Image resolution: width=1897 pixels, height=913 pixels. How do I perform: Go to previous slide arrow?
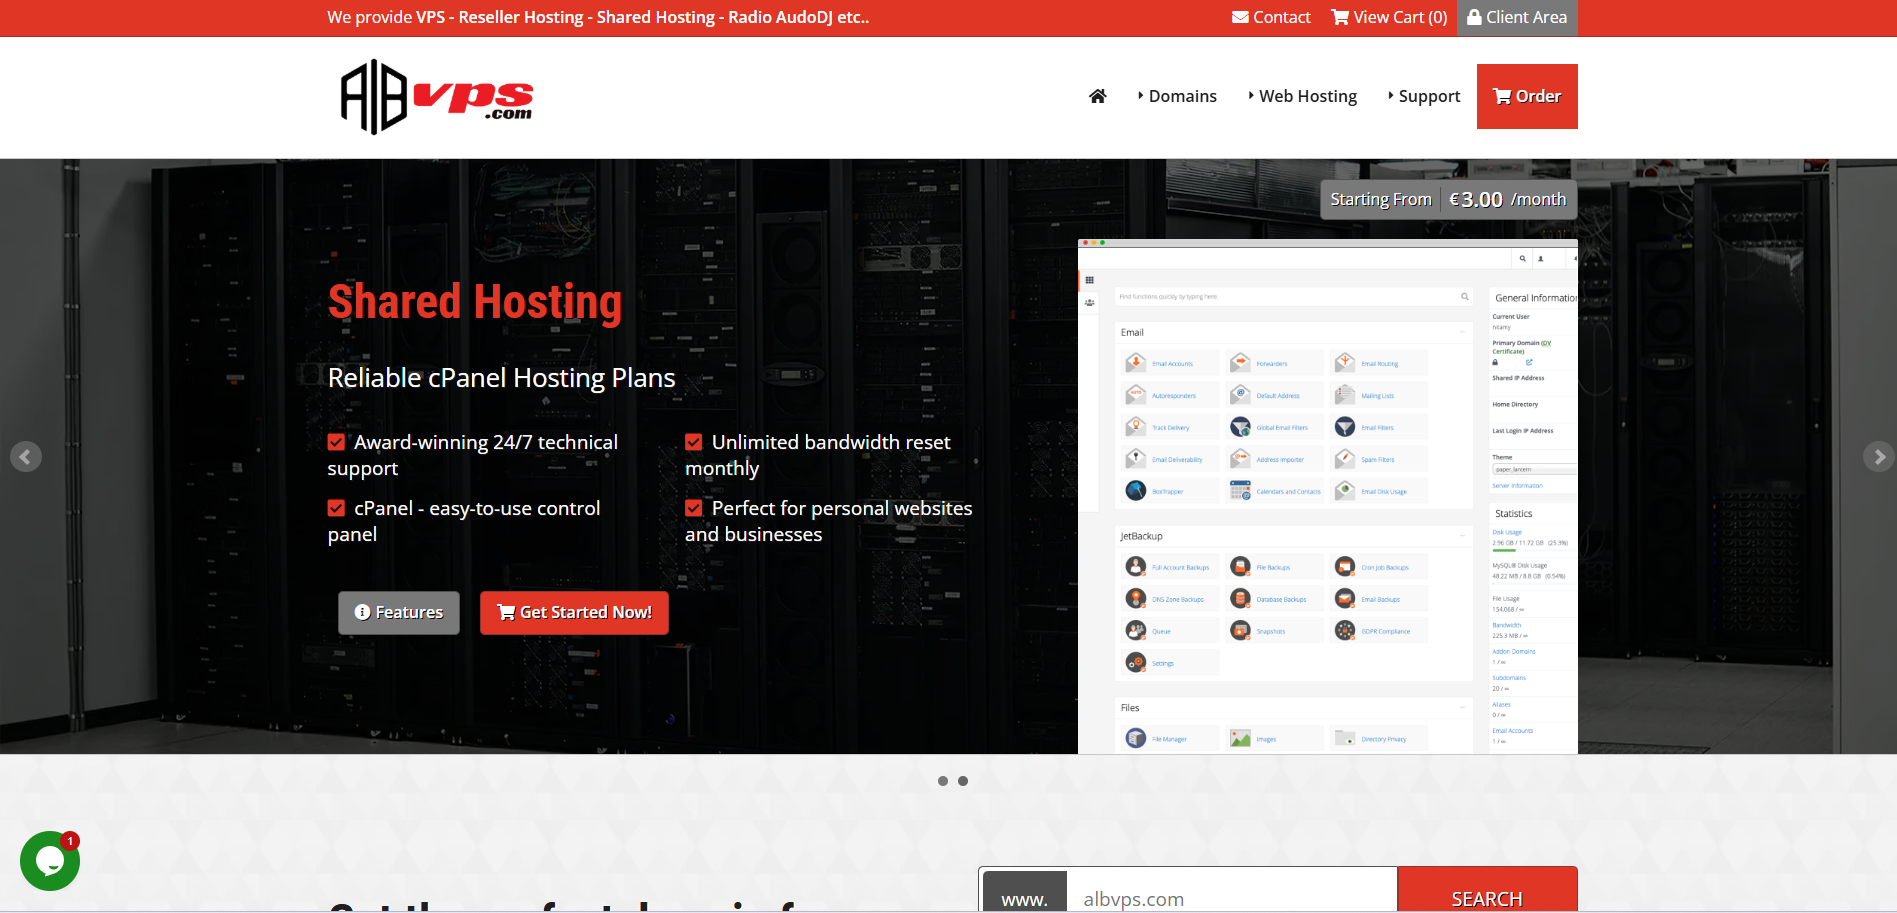[26, 457]
